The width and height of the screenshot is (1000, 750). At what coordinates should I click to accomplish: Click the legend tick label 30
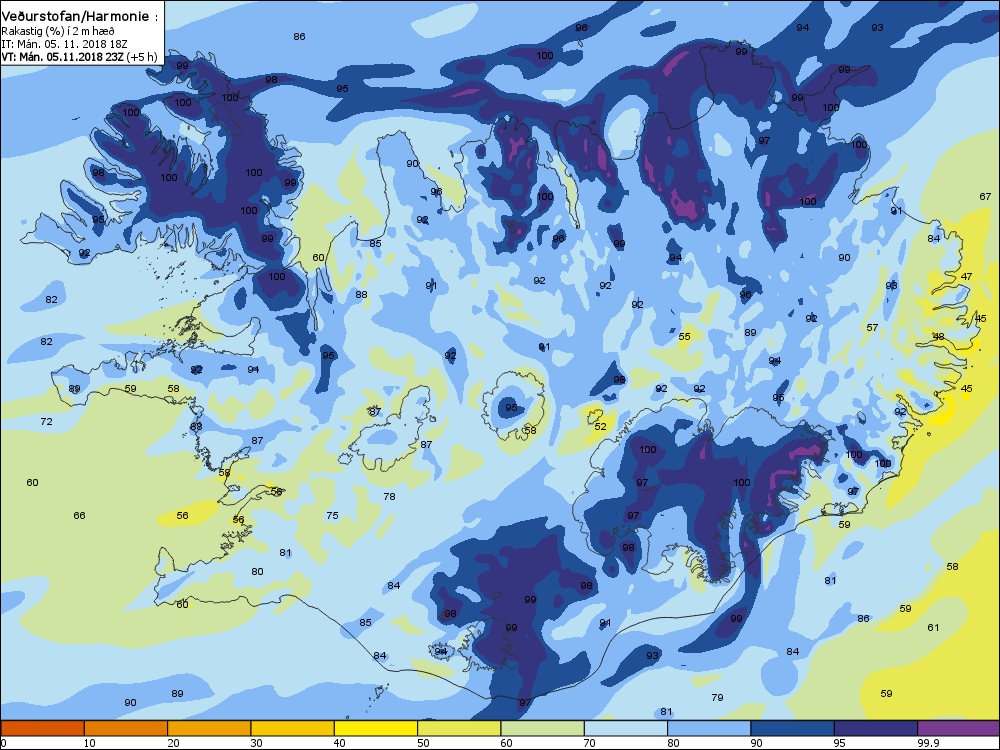pos(256,743)
